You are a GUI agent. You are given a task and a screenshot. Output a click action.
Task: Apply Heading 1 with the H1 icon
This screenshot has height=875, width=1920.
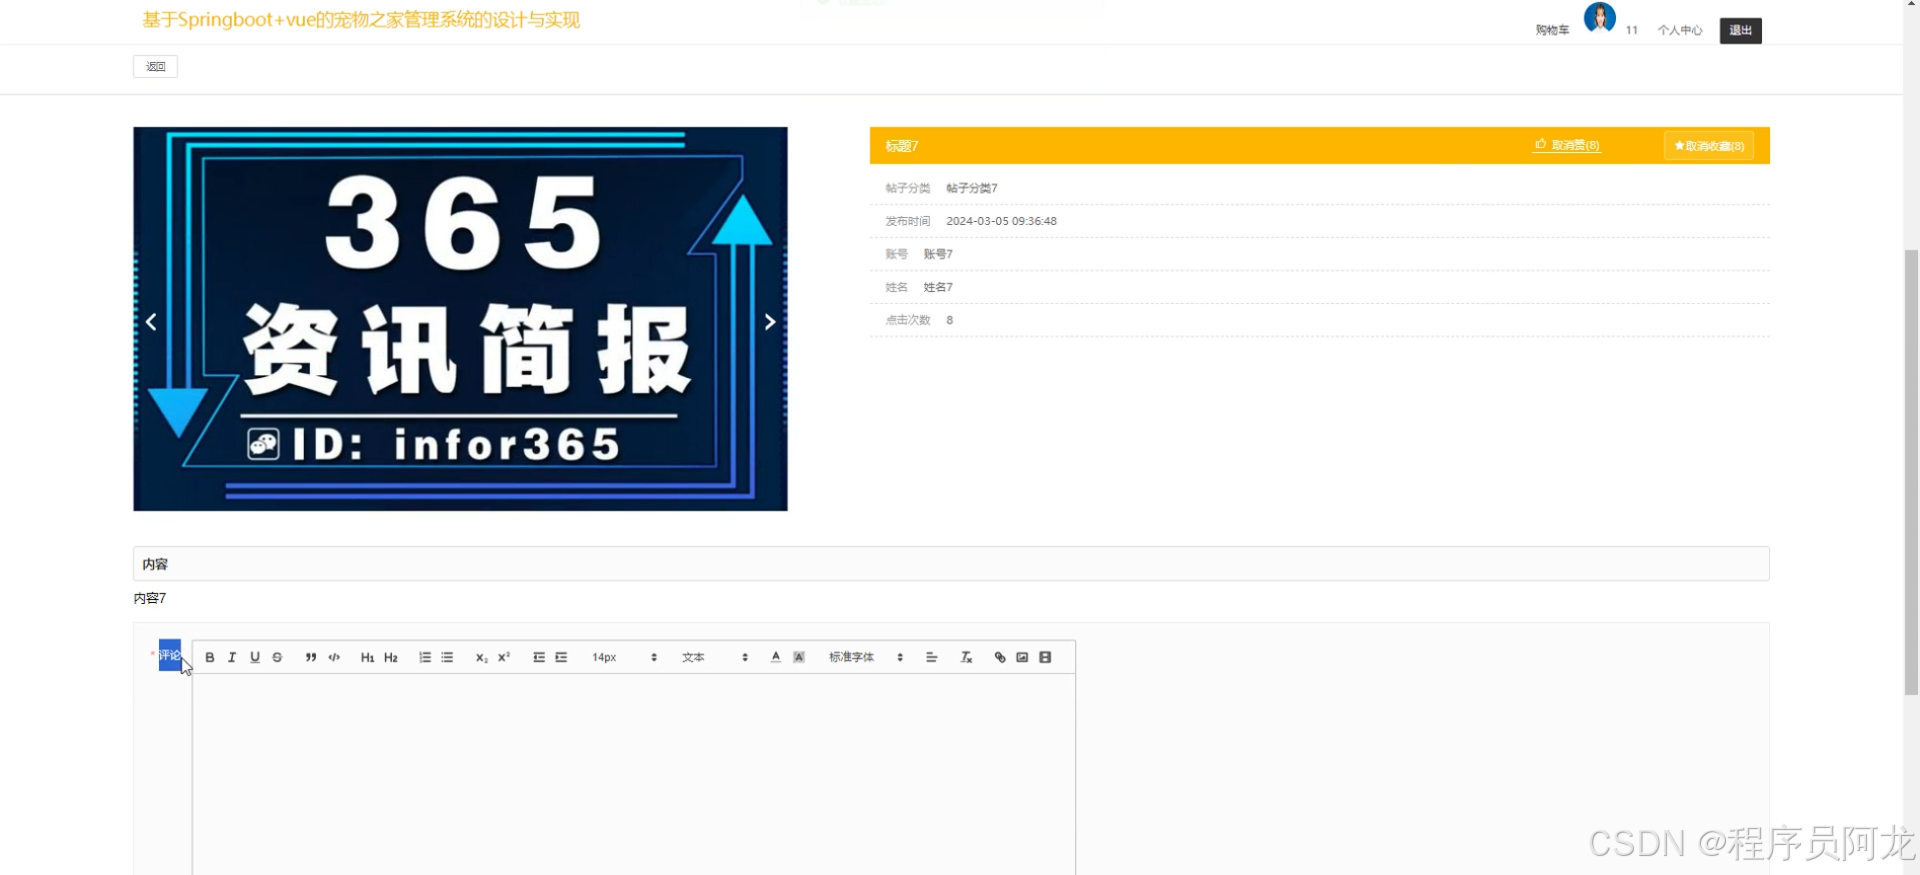[x=367, y=657]
